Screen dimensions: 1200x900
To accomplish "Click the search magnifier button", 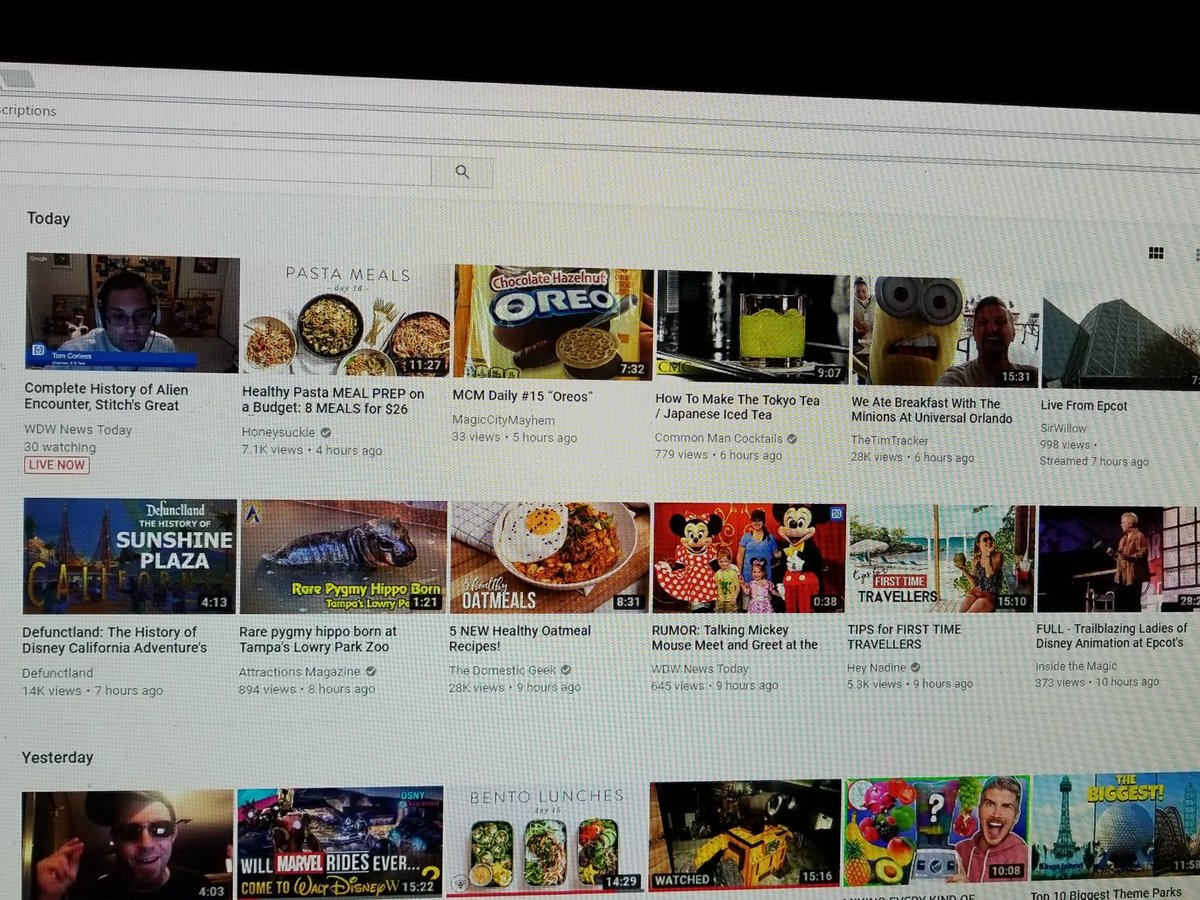I will tap(461, 172).
